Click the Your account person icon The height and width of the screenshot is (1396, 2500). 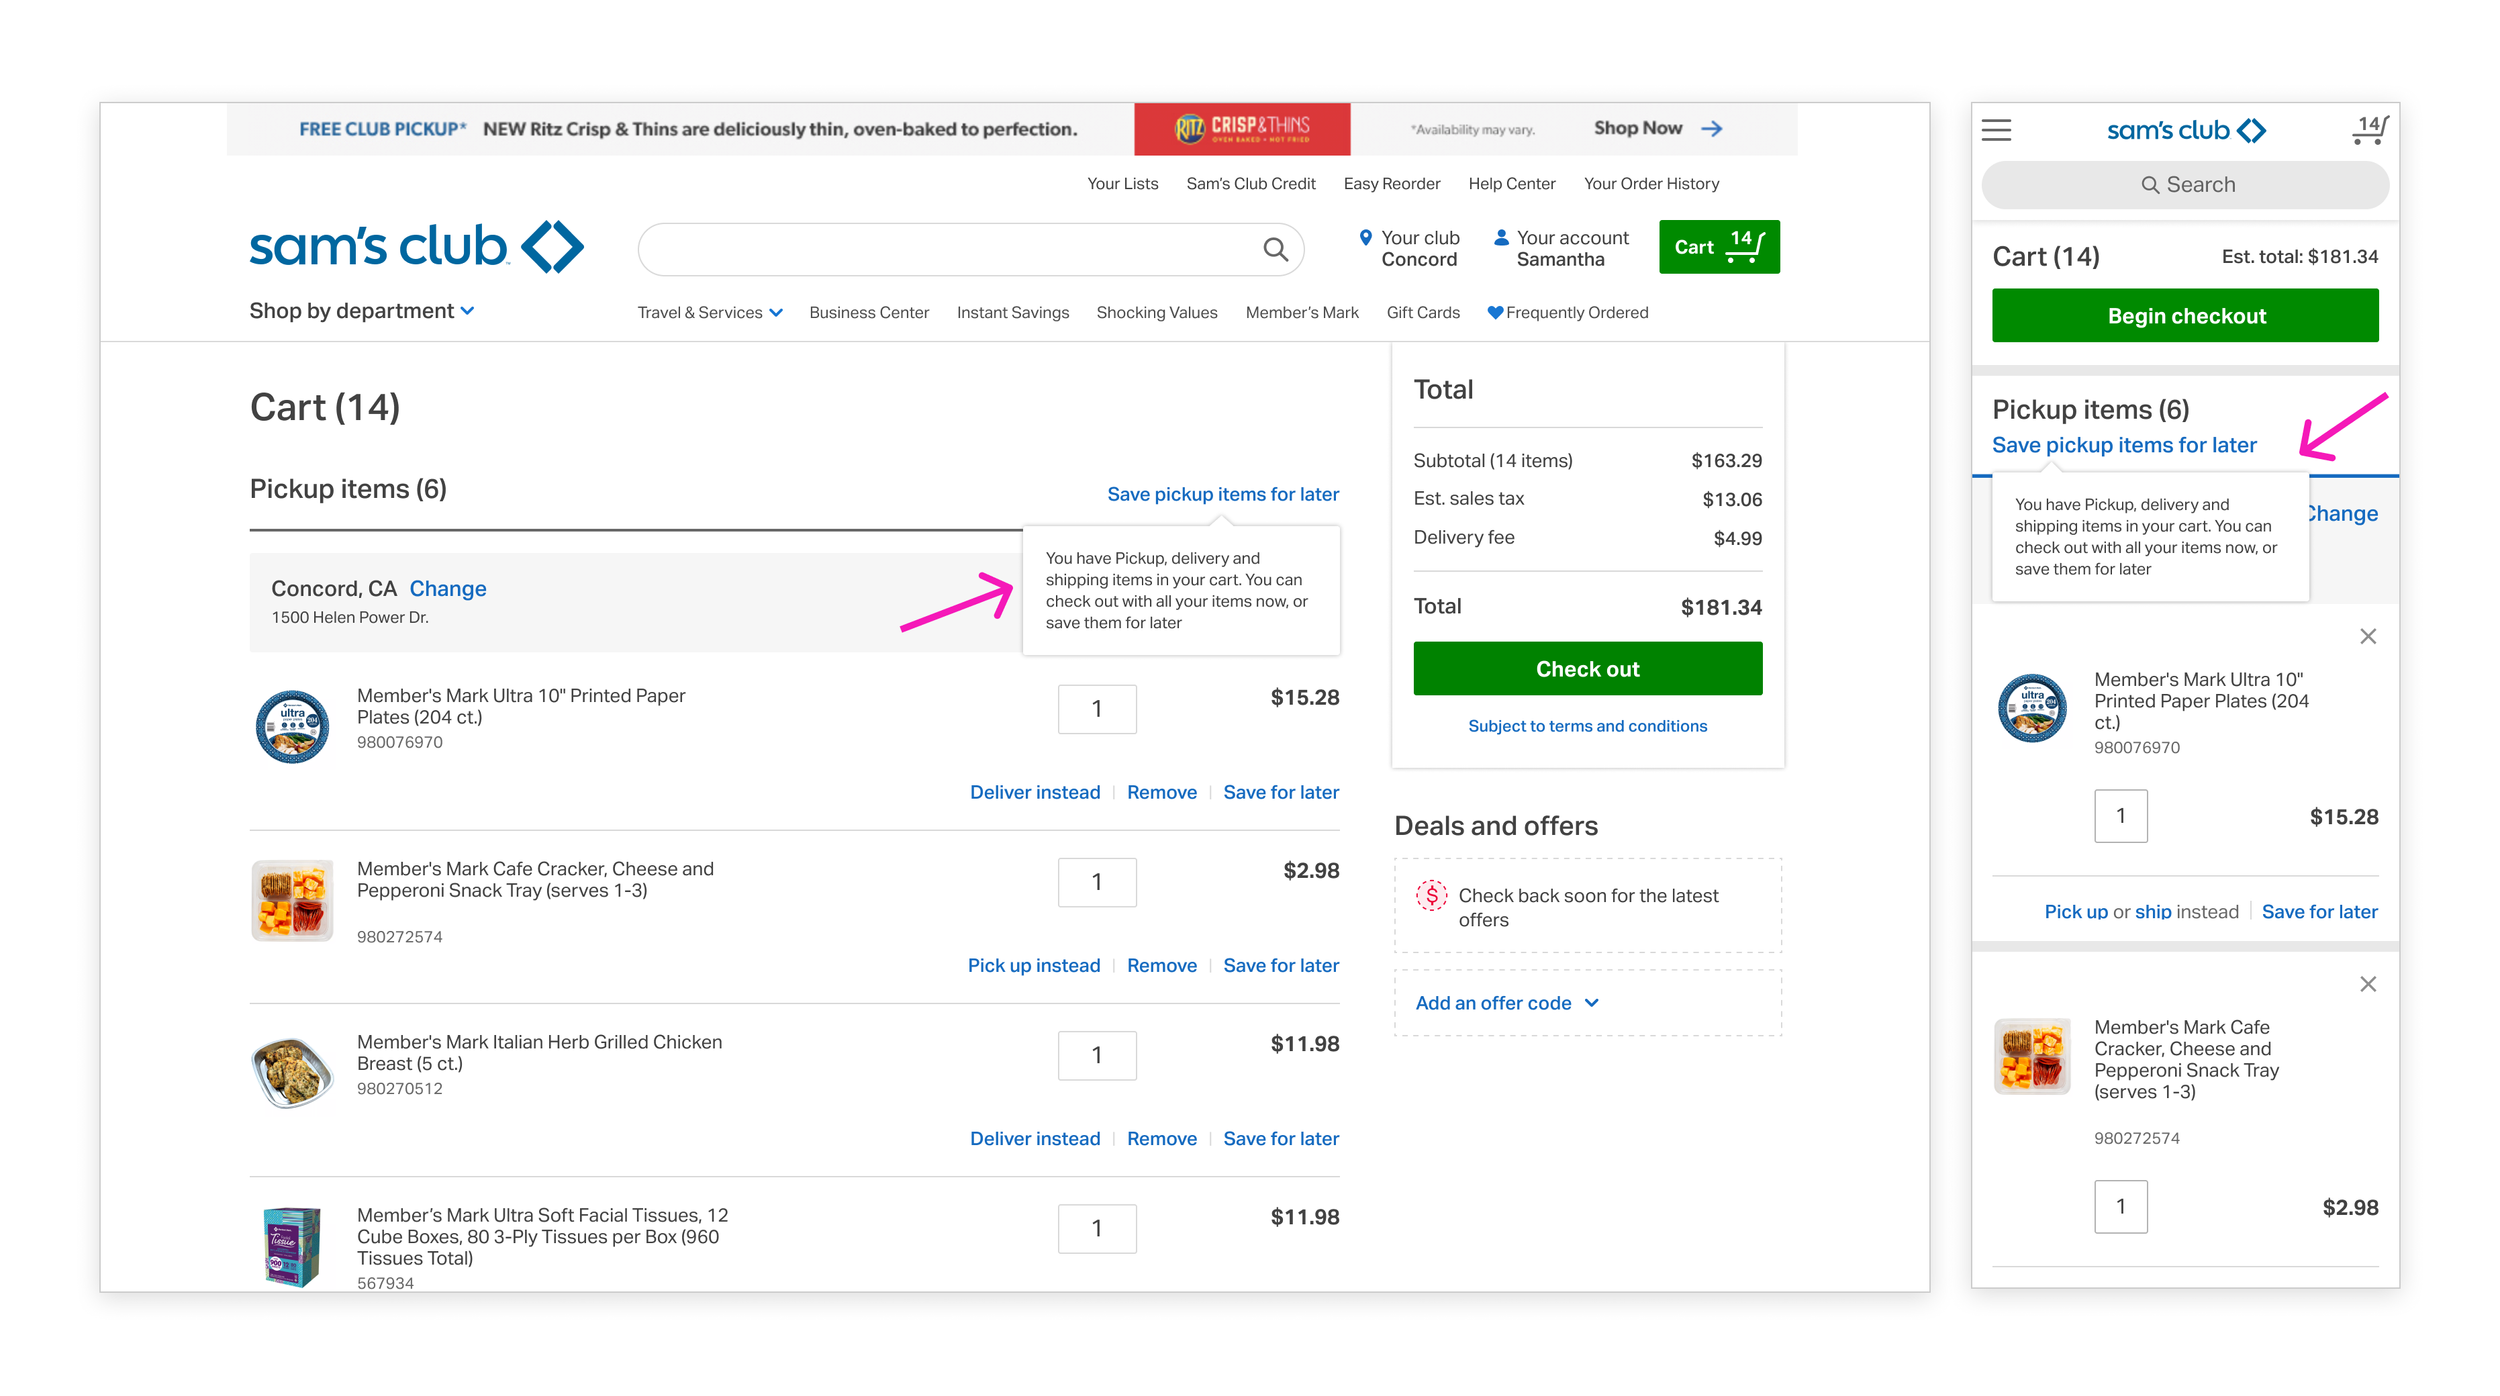(1500, 238)
